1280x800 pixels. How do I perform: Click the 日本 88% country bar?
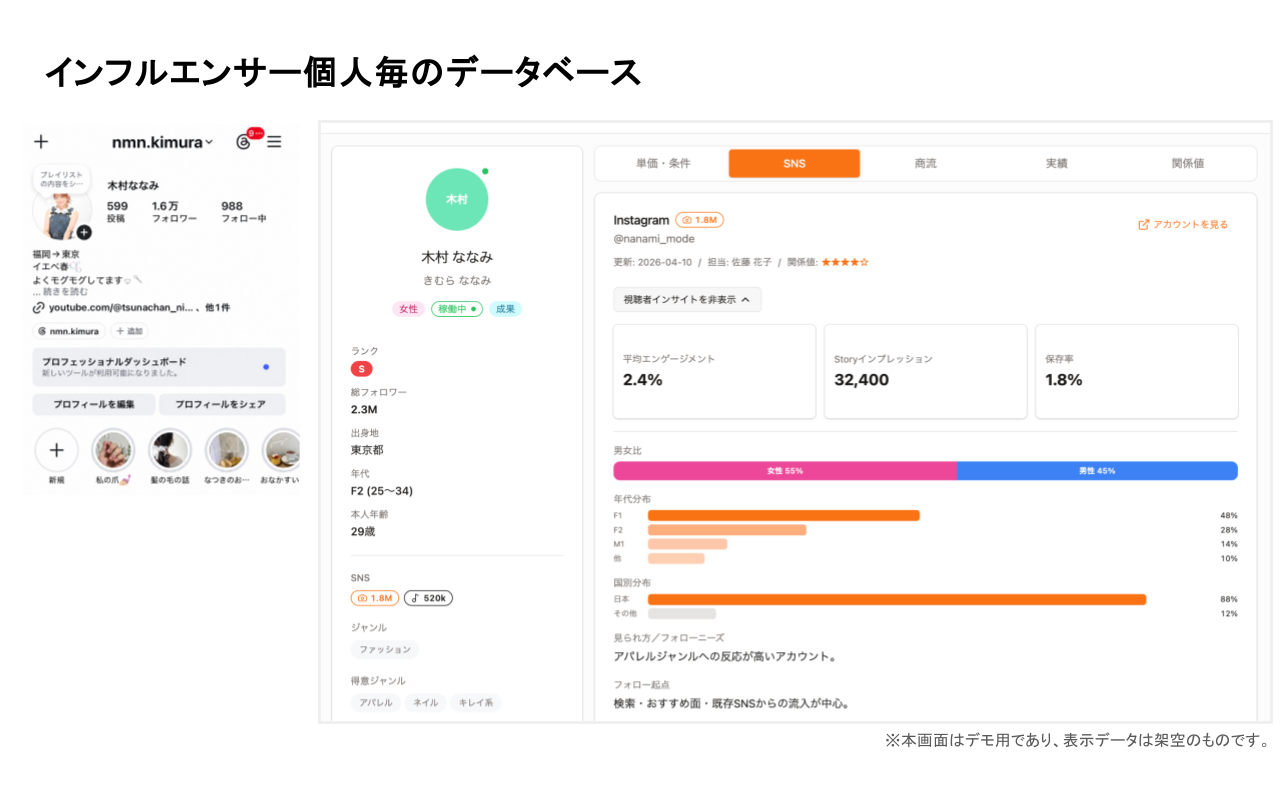tap(897, 600)
